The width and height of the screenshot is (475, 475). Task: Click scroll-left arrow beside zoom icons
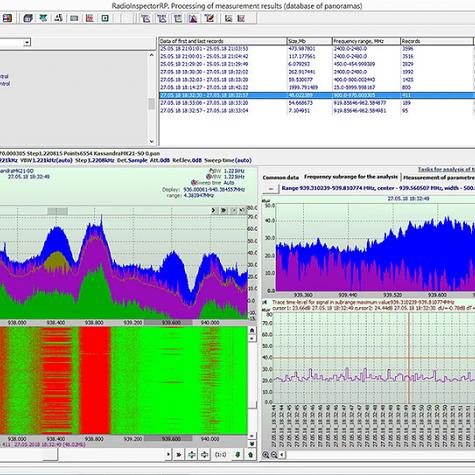(x=282, y=455)
